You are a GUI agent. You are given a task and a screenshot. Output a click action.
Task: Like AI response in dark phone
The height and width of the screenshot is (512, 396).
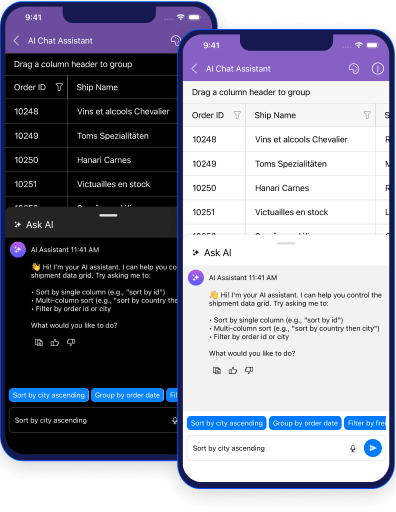(55, 342)
